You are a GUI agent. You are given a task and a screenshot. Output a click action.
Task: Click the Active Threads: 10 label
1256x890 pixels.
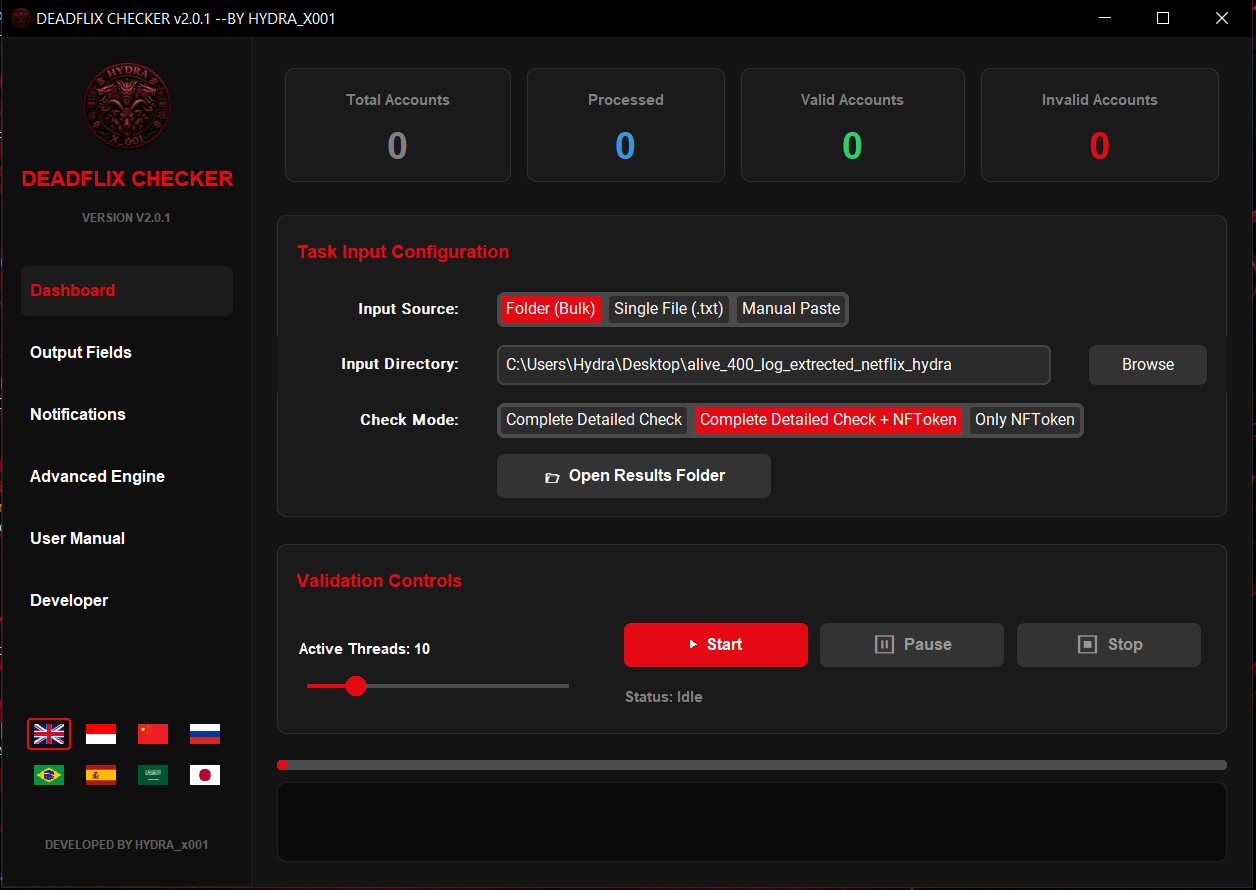(364, 649)
